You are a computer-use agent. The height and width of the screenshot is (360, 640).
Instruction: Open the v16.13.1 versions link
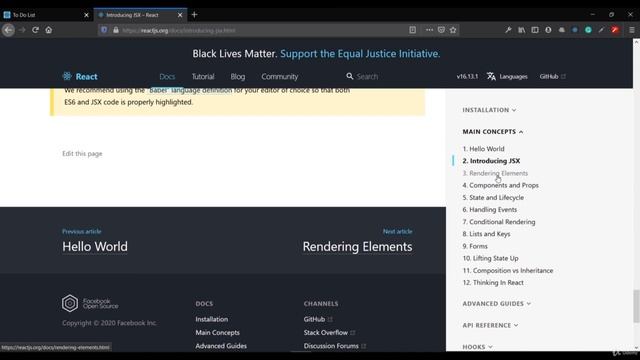(467, 76)
